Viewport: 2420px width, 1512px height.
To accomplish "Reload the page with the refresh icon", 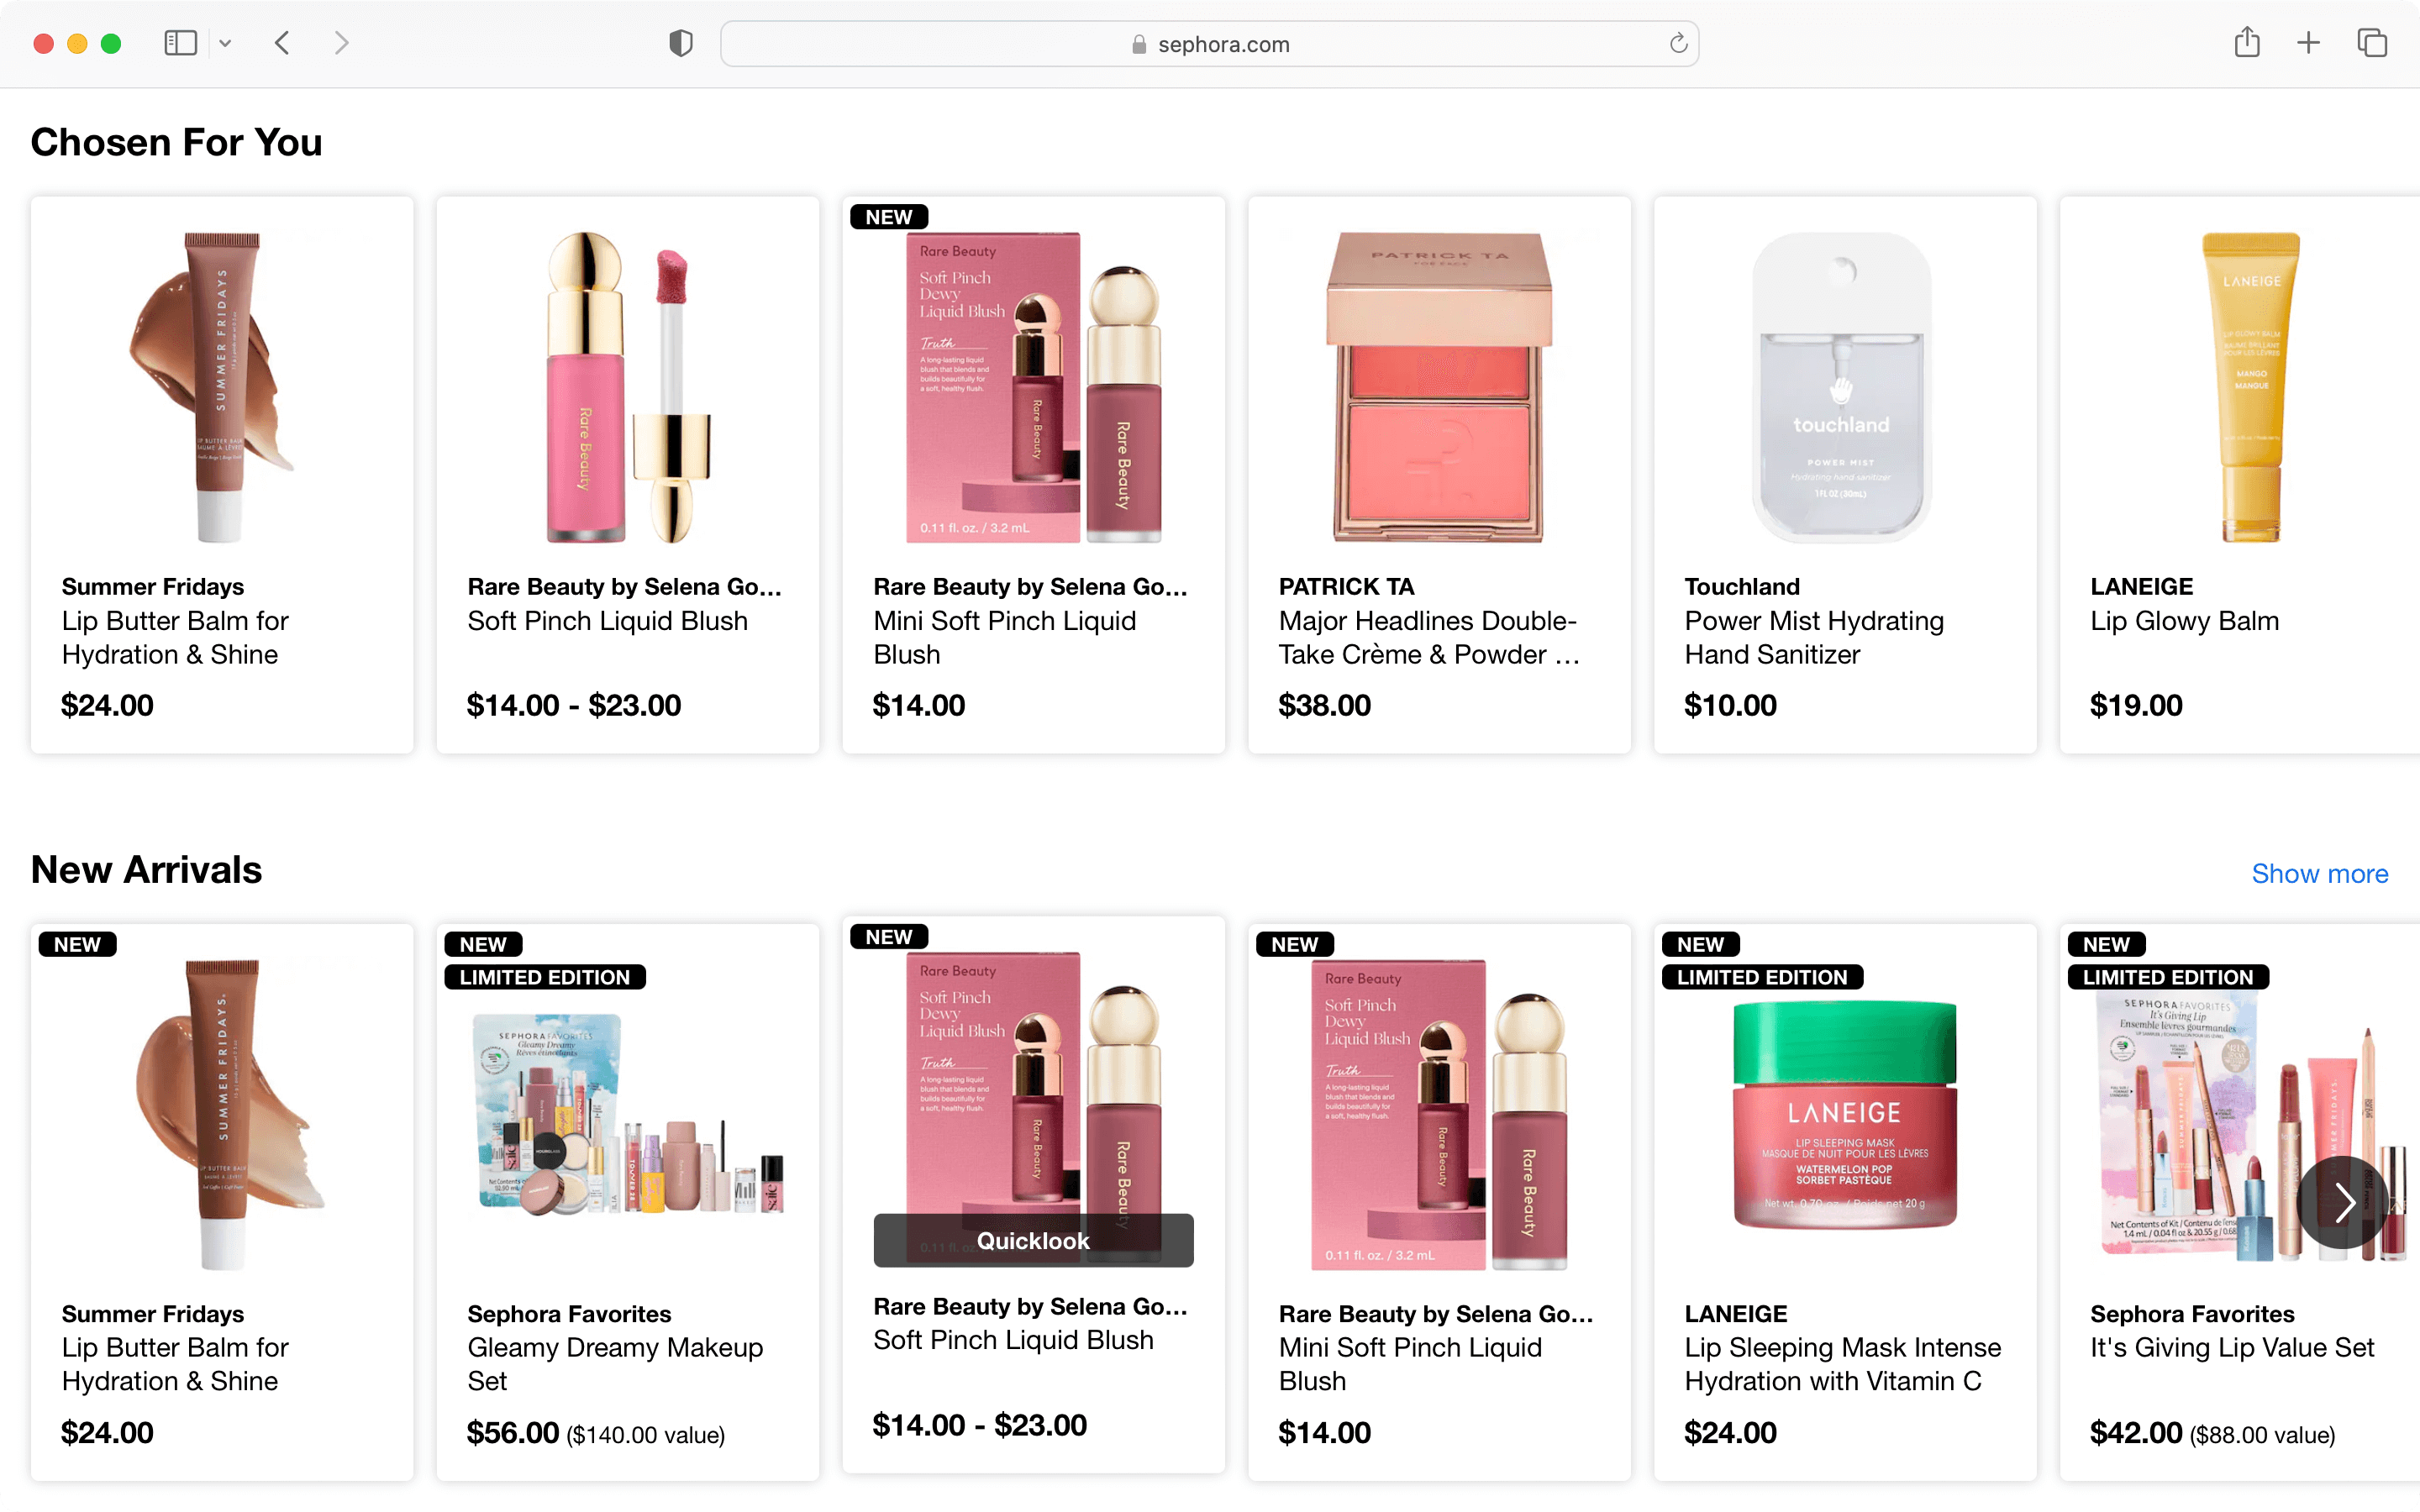I will click(x=1678, y=43).
